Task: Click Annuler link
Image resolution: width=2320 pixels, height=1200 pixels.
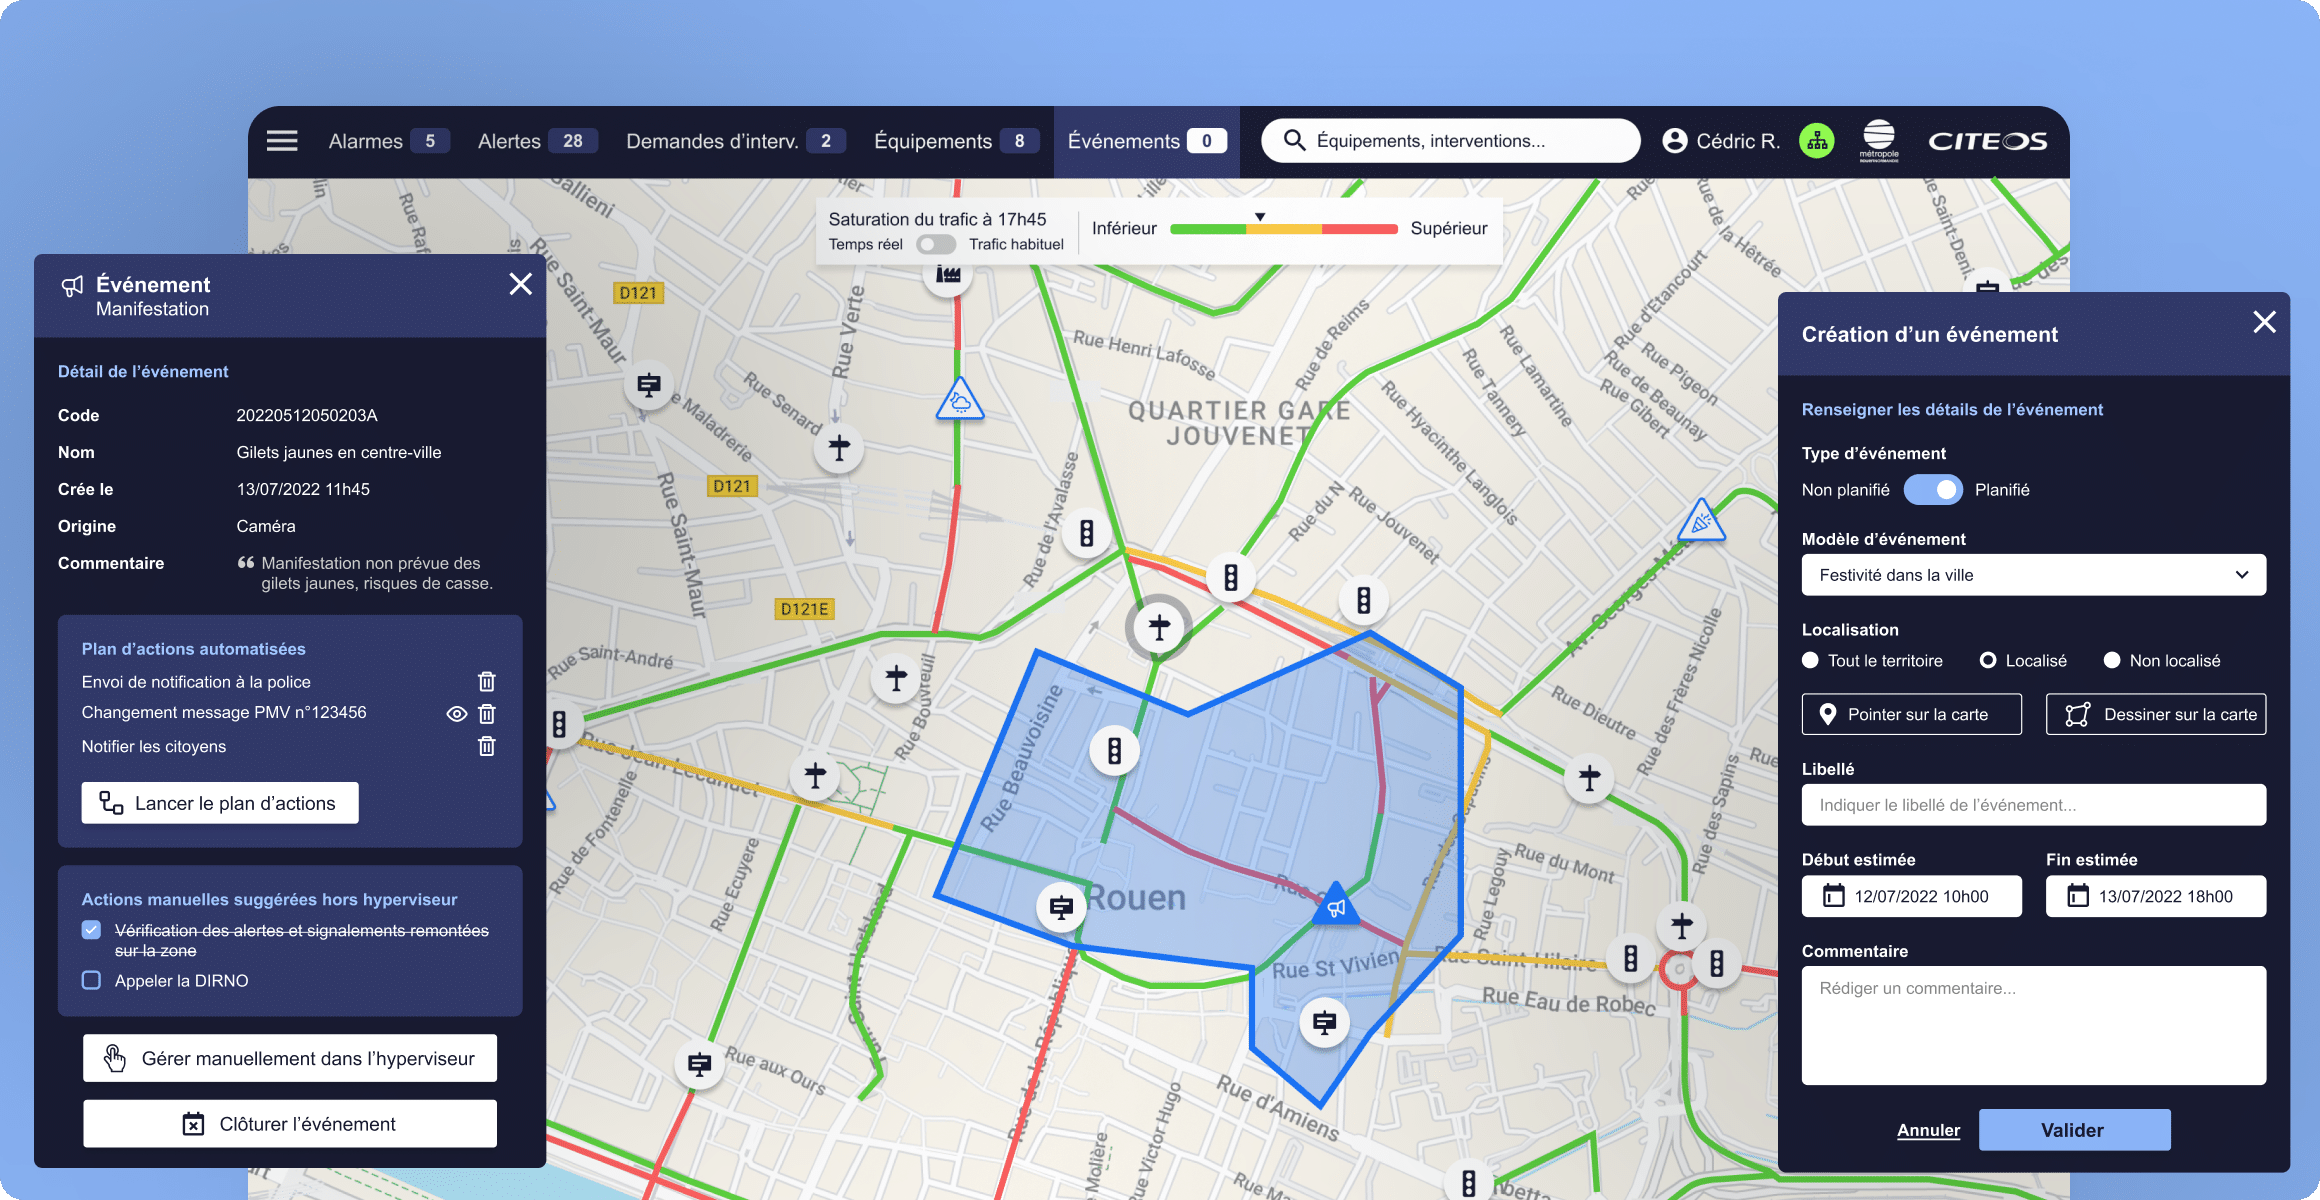Action: pyautogui.click(x=1928, y=1130)
